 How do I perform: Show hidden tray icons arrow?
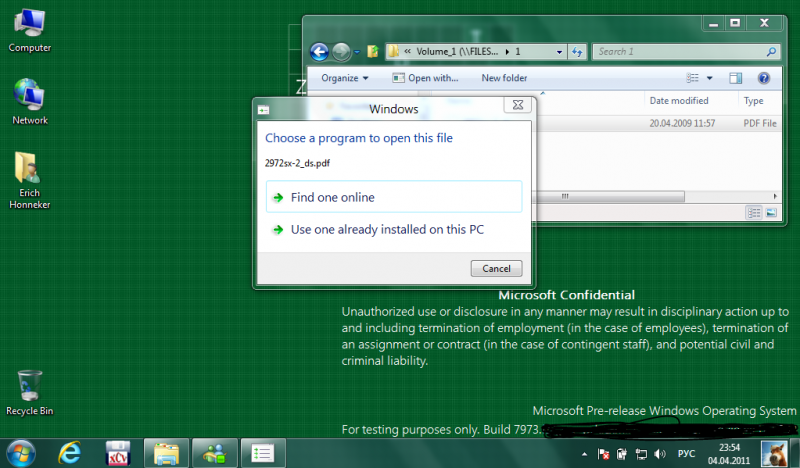coord(584,454)
